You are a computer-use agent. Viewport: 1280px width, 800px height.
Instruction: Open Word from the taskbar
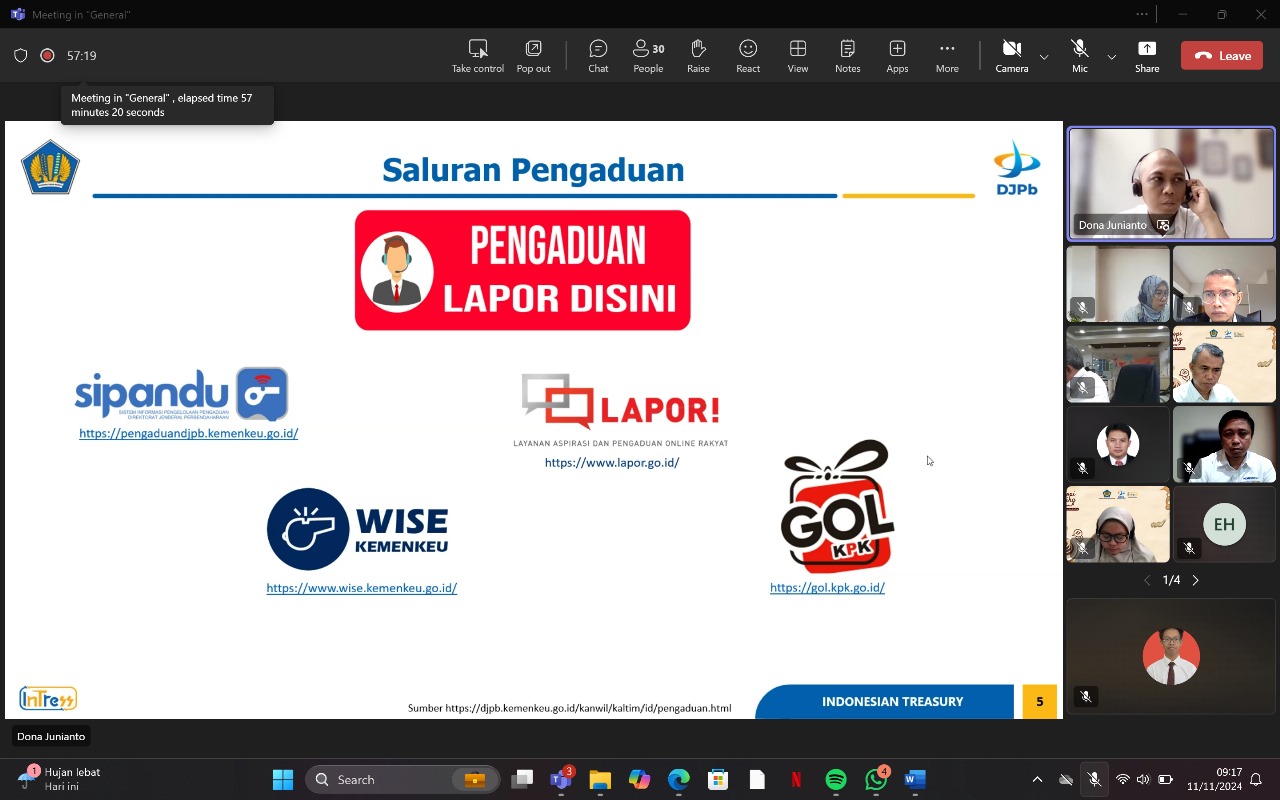point(915,780)
